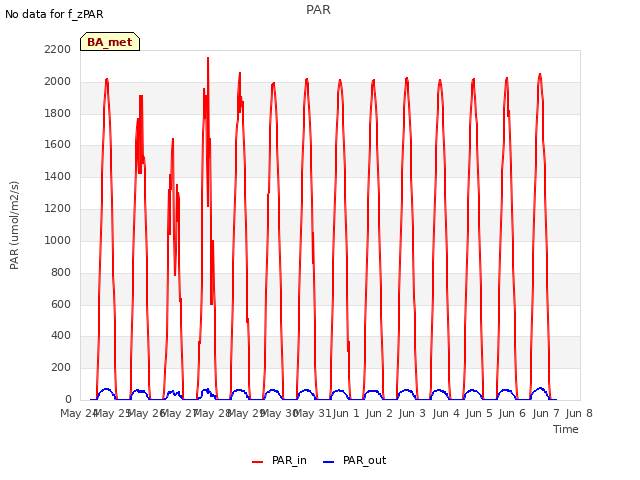Image resolution: width=640 pixels, height=480 pixels.
Task: Click the 0 y-axis tick label
Action: point(68,399)
